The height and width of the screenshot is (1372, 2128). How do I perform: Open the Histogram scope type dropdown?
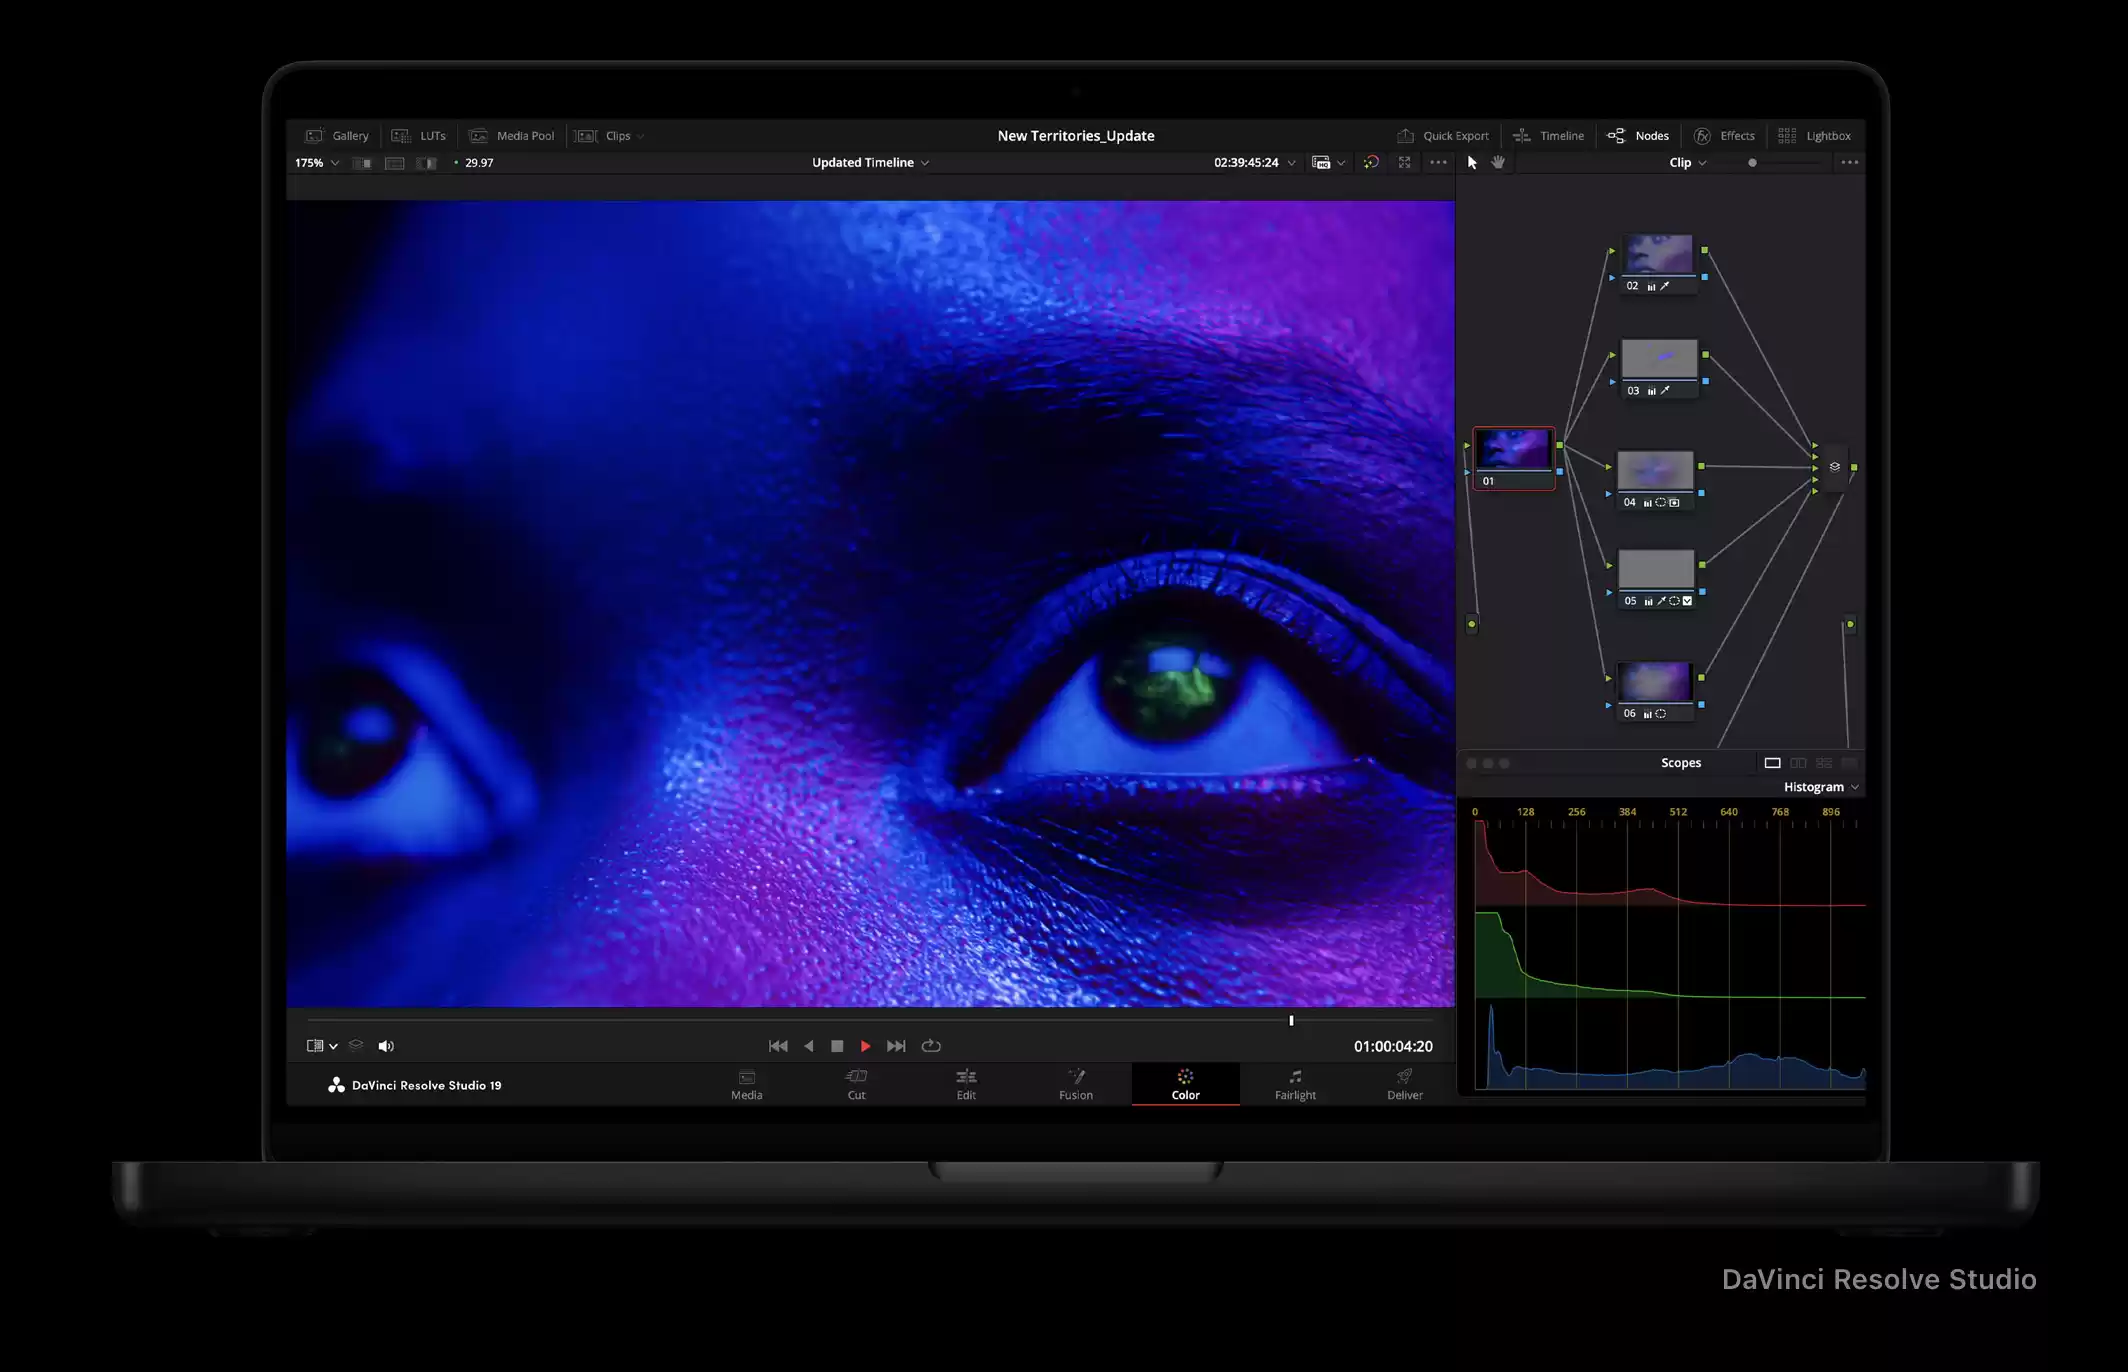[1821, 788]
